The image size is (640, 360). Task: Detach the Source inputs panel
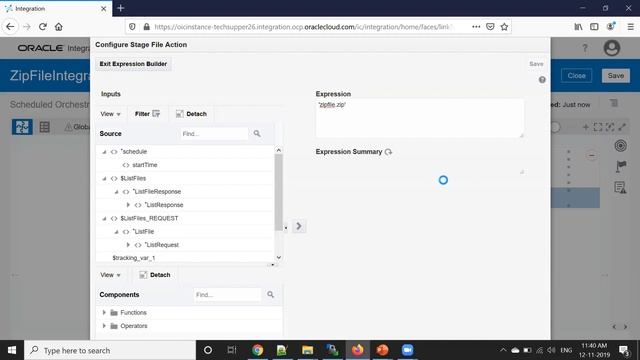point(191,114)
